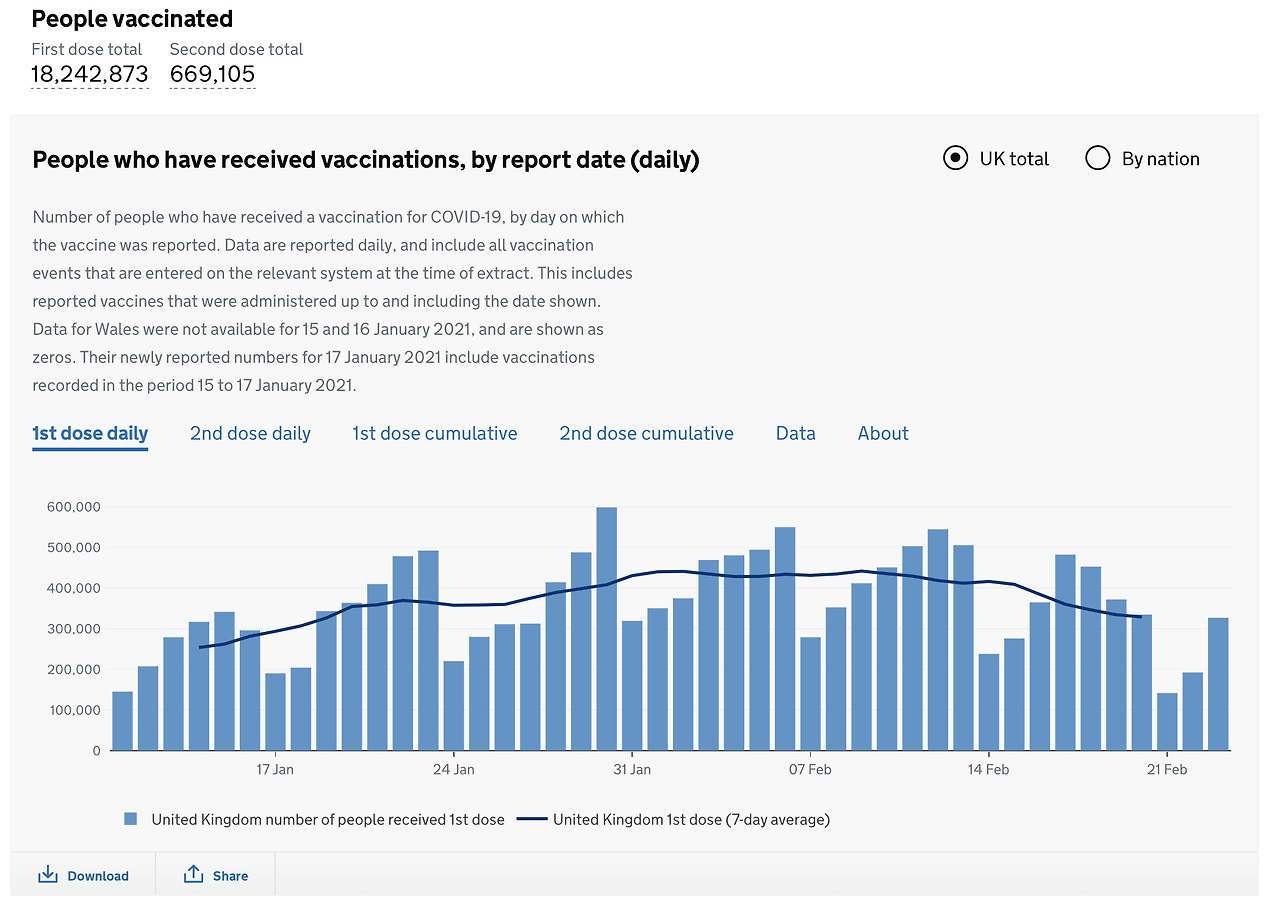1280x905 pixels.
Task: Click the 100,000 y-axis label
Action: pos(73,710)
